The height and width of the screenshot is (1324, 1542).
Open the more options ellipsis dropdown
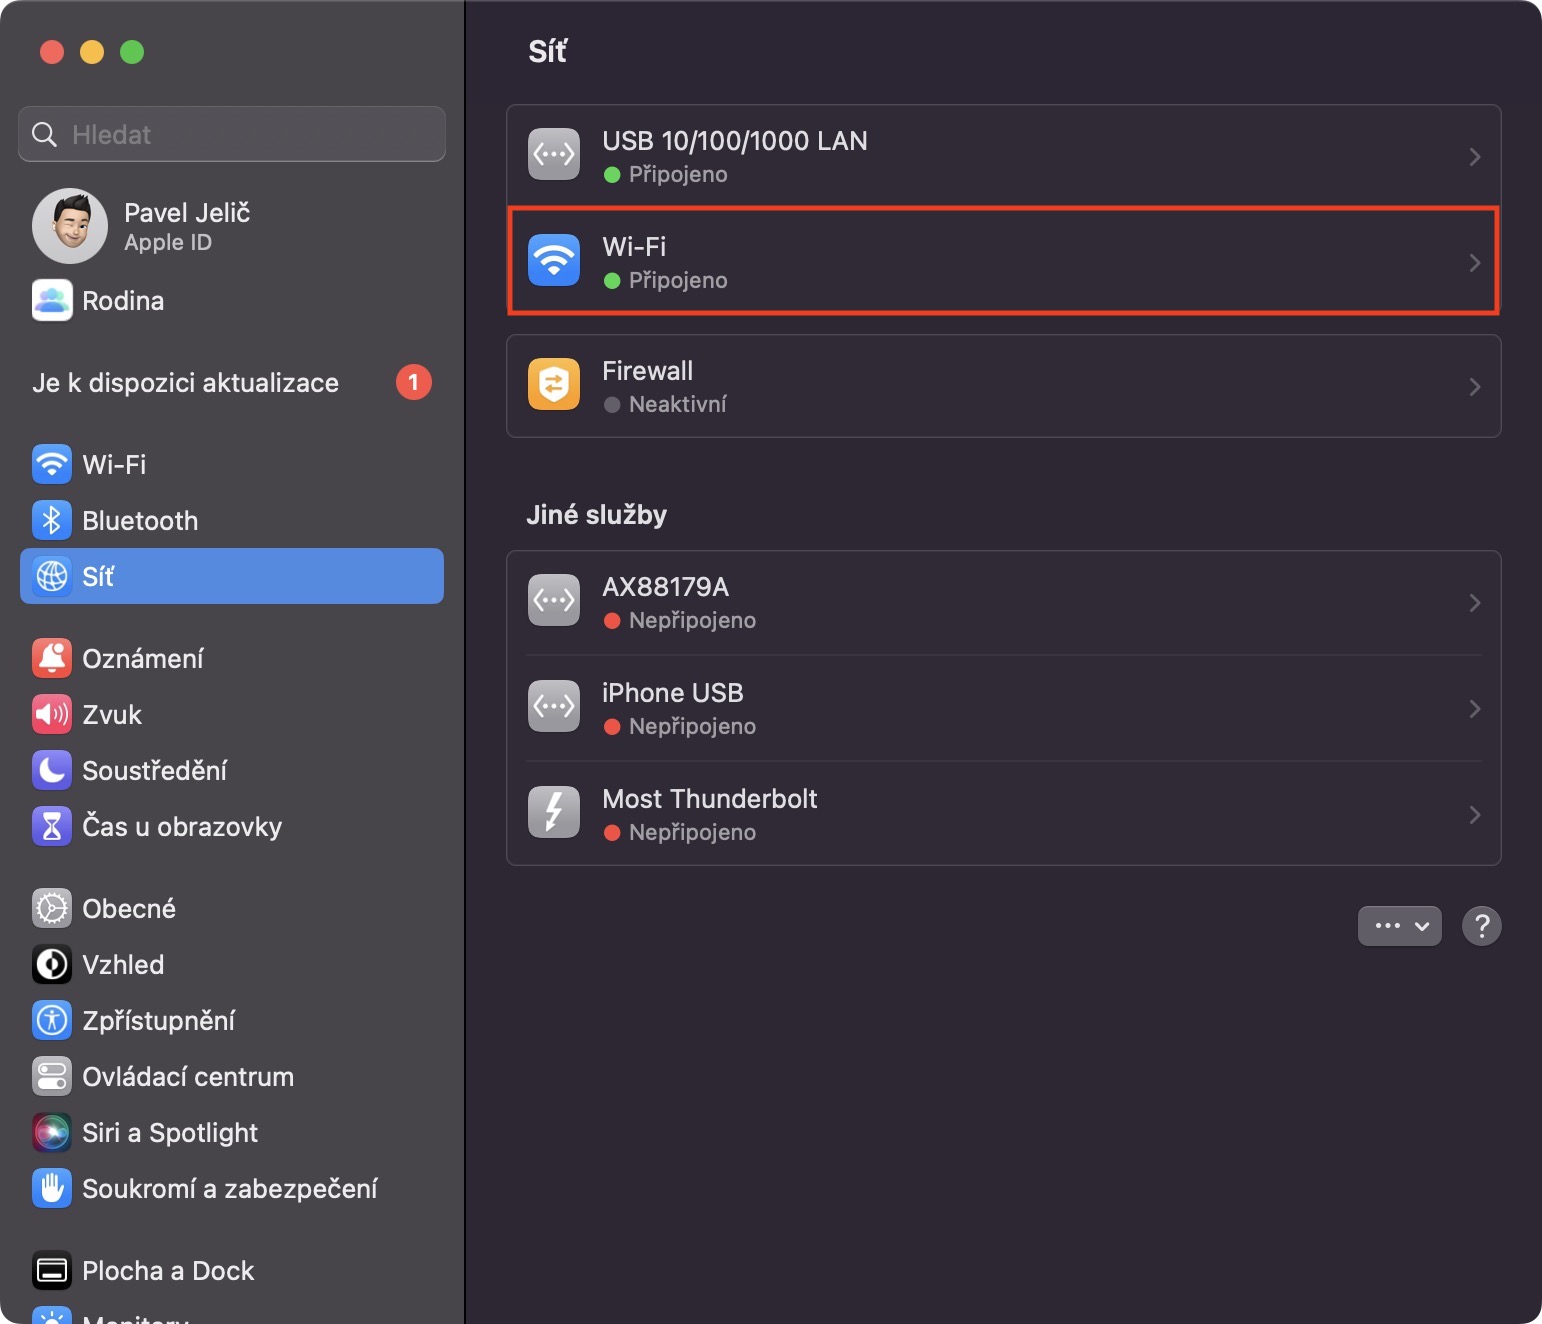(1399, 926)
